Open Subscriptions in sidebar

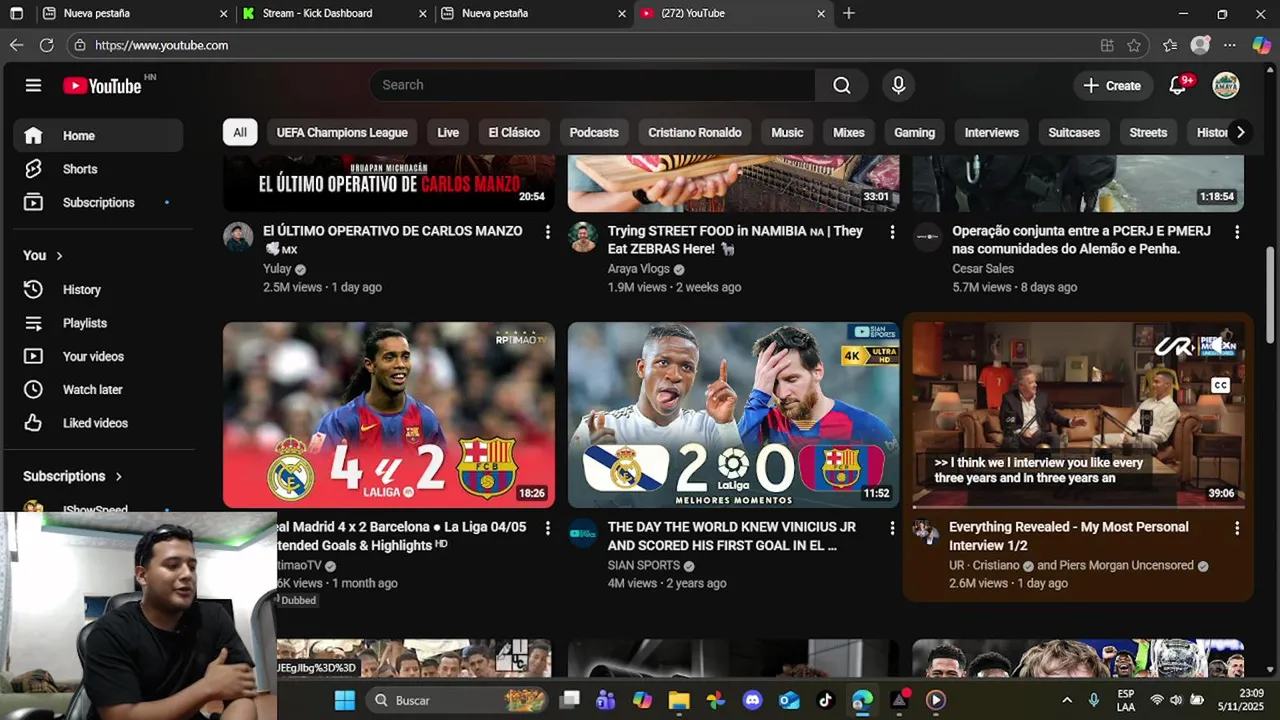pos(98,202)
